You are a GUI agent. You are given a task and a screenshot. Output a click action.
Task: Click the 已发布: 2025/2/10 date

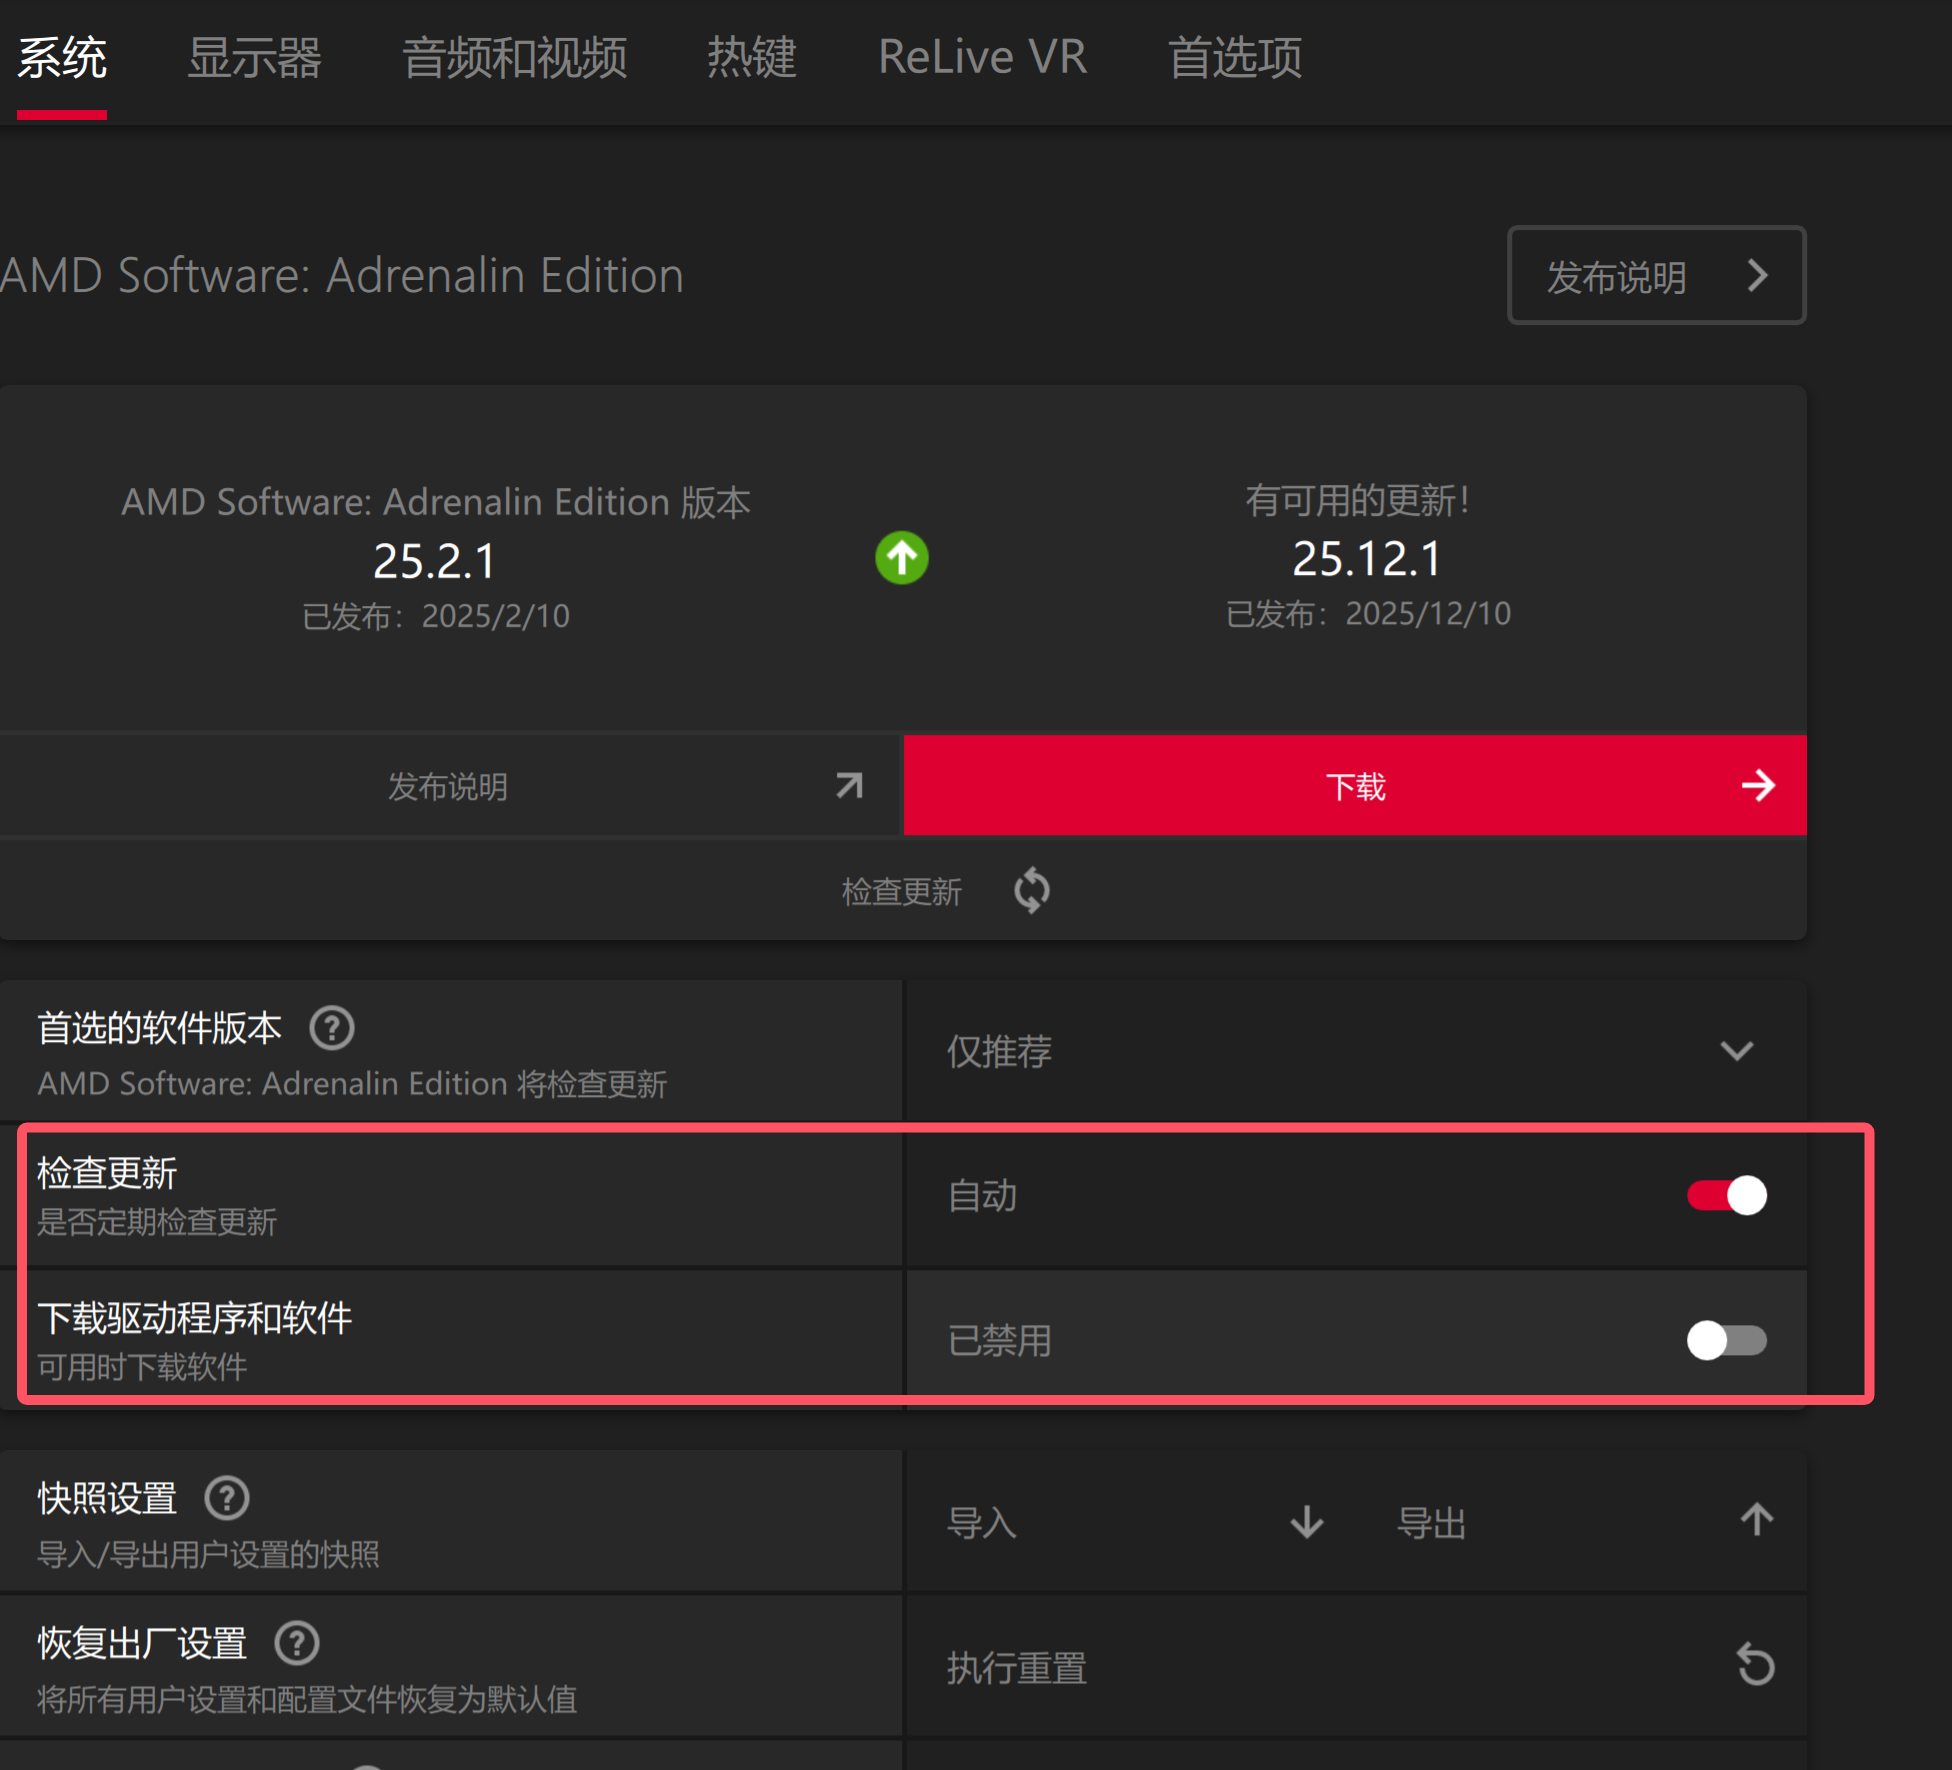[x=436, y=616]
